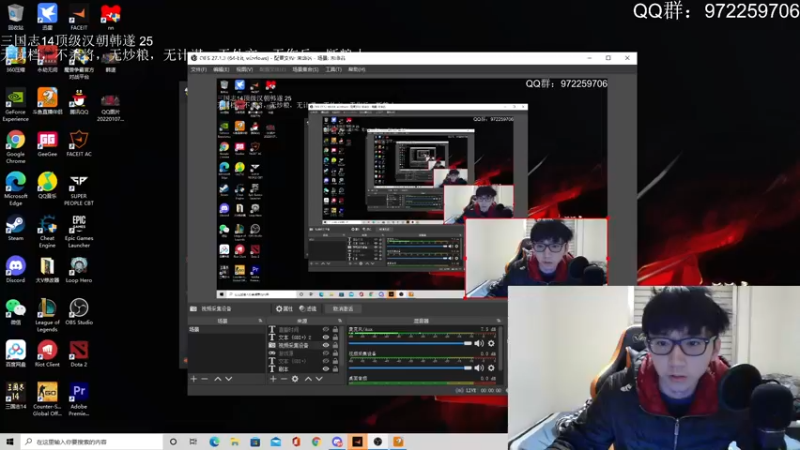The height and width of the screenshot is (450, 800).
Task: Open the QQ音乐 music desktop icon
Action: [x=47, y=185]
